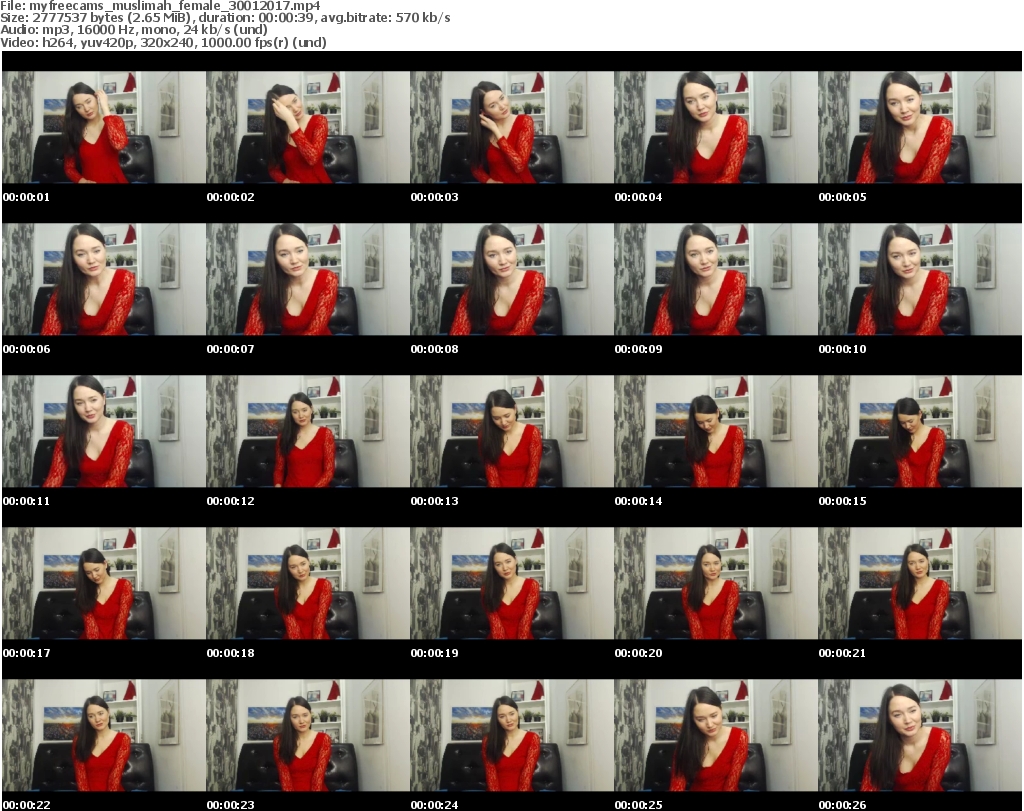Click the 00:00:26 timestamp label

click(x=842, y=805)
